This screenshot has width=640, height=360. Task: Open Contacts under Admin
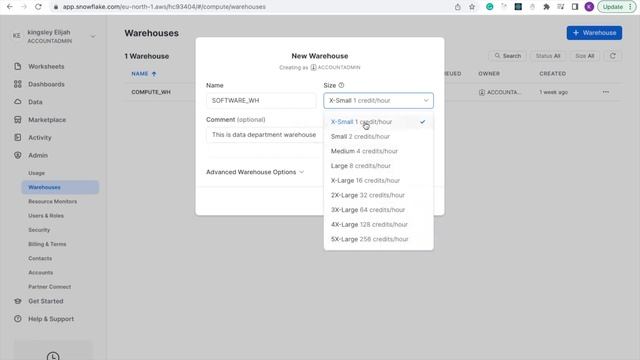coord(40,258)
